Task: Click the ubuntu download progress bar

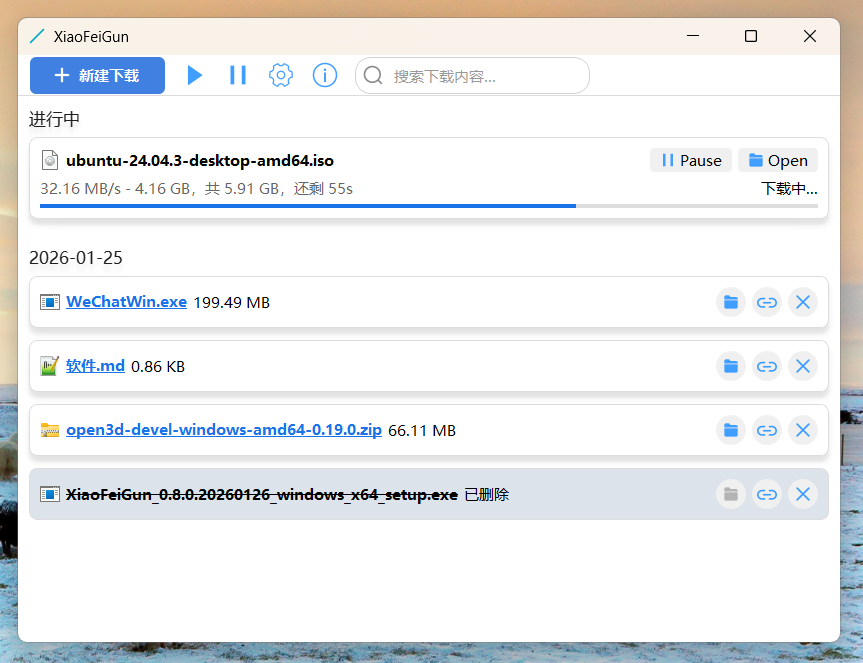Action: click(430, 205)
